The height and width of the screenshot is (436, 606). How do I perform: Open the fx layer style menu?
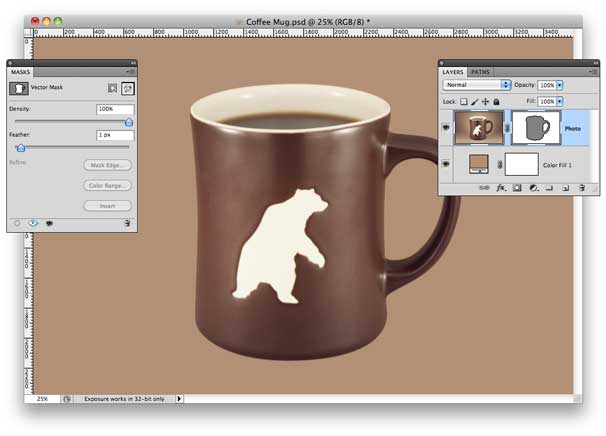[x=501, y=188]
